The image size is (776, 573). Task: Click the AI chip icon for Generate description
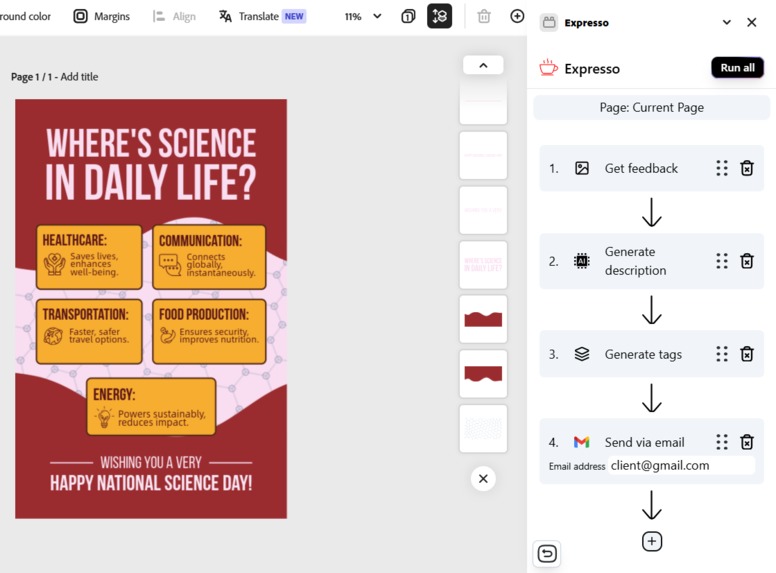[x=582, y=261]
